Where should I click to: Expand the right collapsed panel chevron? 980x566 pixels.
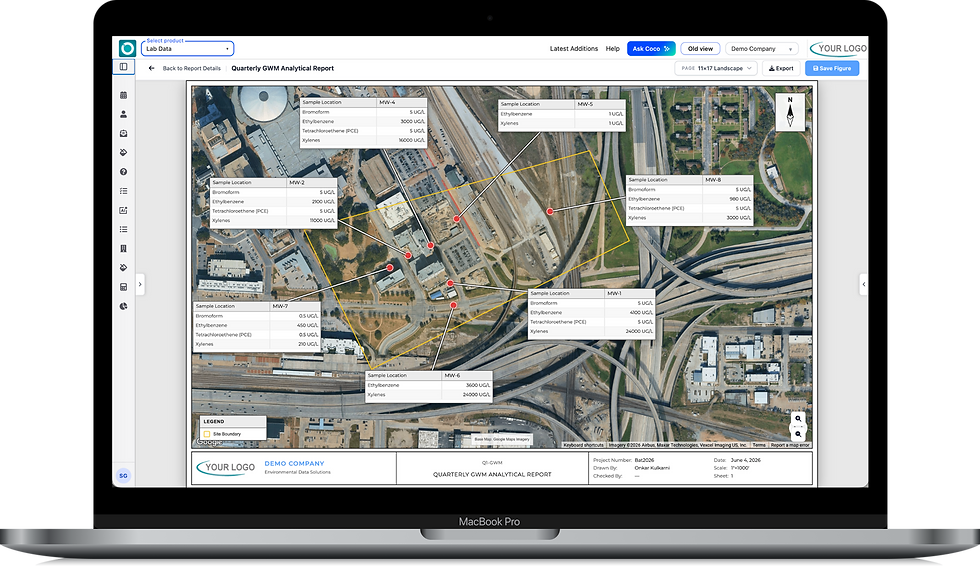(864, 284)
